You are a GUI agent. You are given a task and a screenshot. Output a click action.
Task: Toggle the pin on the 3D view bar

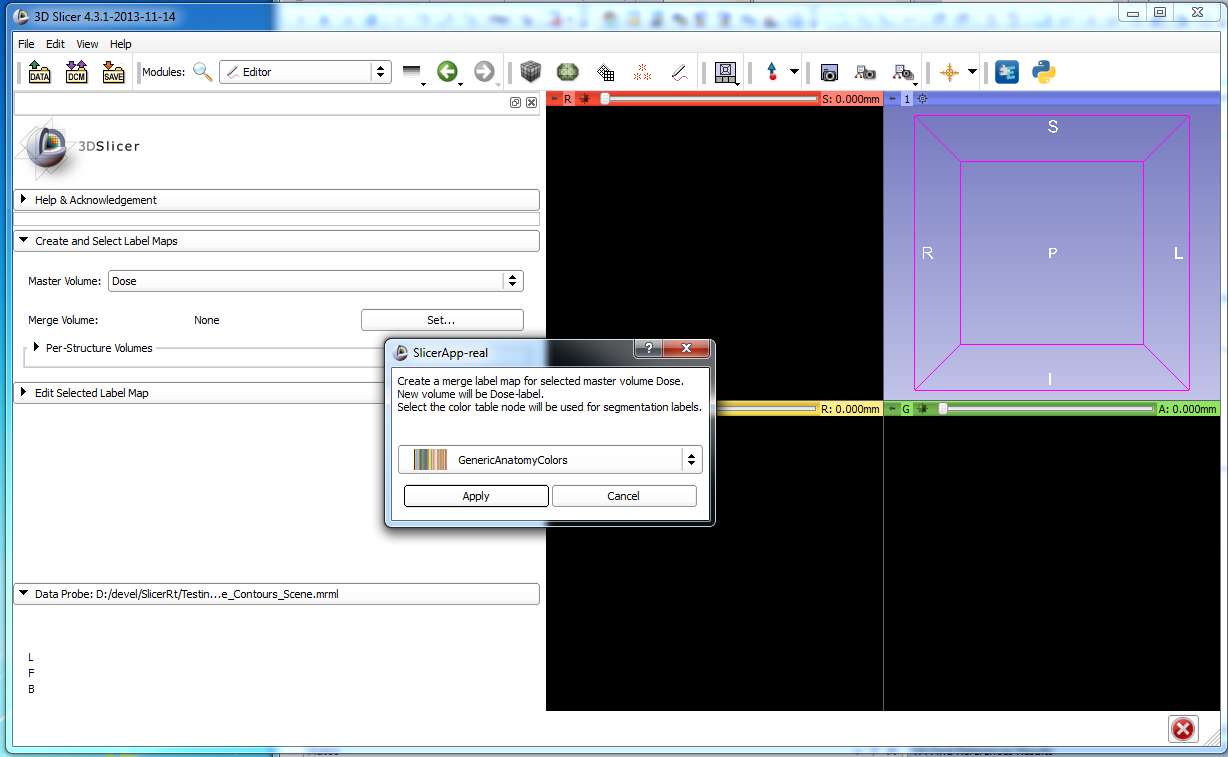892,99
